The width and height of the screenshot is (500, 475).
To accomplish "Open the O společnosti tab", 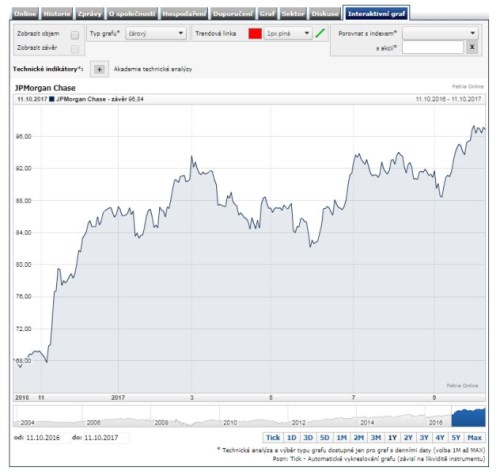I will point(132,14).
